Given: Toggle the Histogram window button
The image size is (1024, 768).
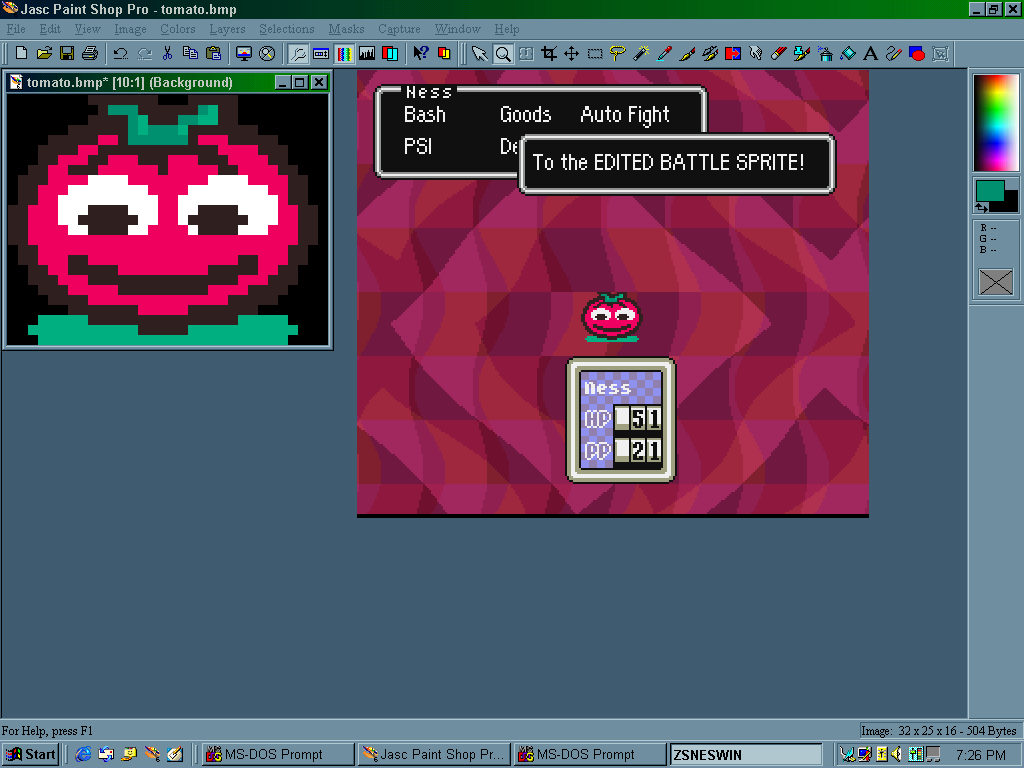Looking at the screenshot, I should pyautogui.click(x=367, y=53).
